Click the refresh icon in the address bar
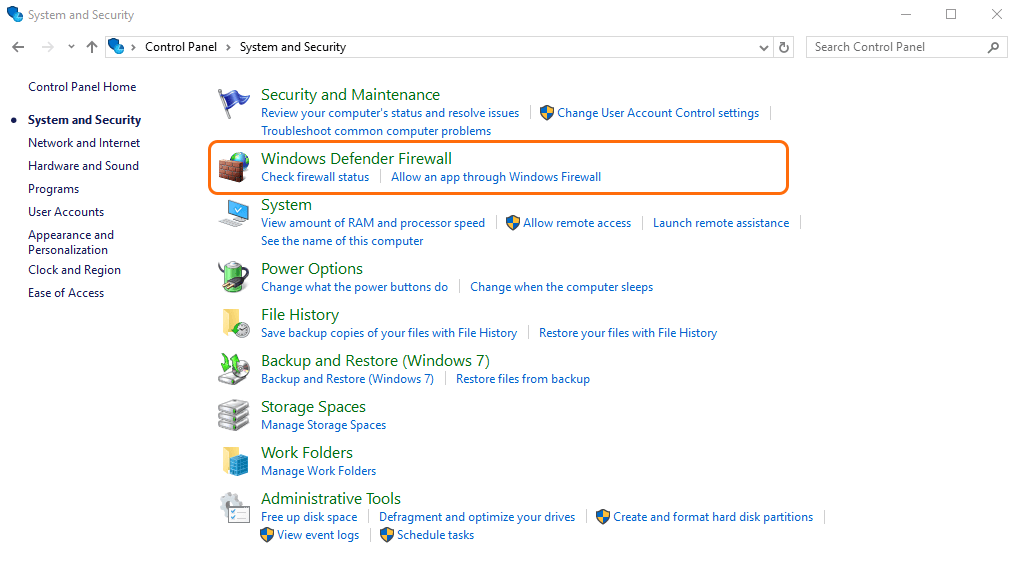The height and width of the screenshot is (576, 1018). coord(782,46)
